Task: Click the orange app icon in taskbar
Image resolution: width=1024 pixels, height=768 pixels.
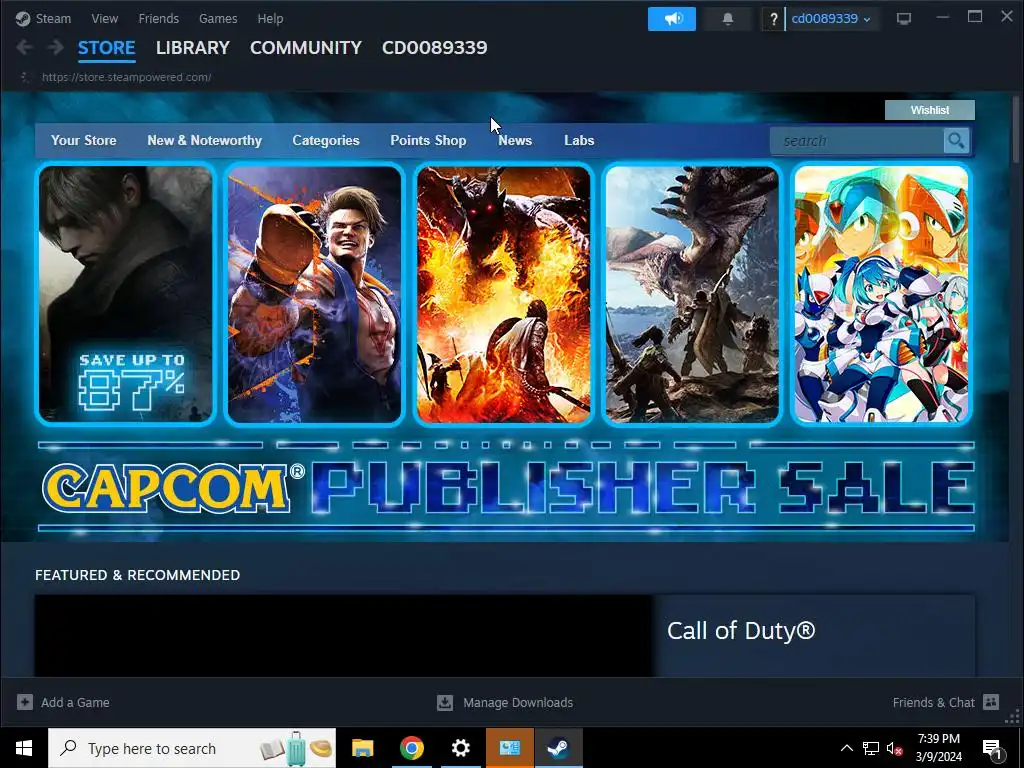Action: pos(509,748)
